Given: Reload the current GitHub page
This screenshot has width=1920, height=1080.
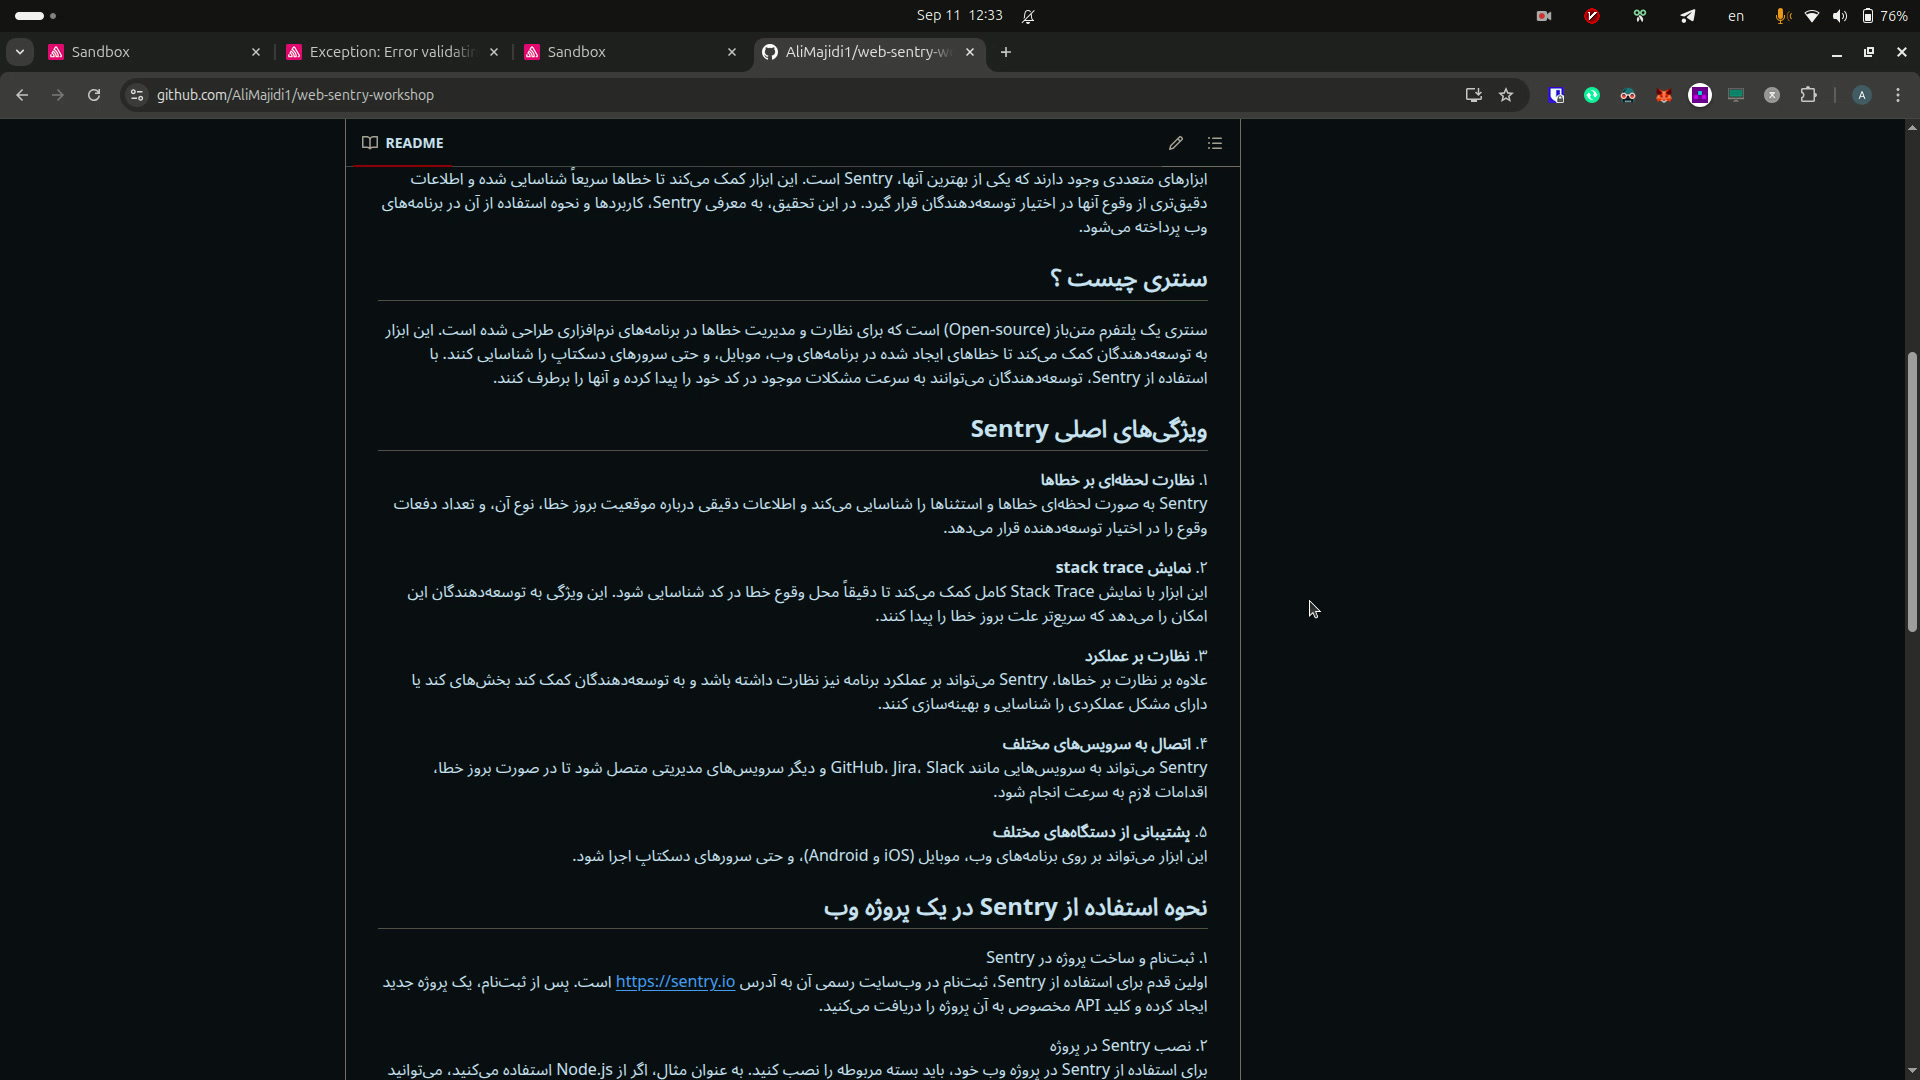Looking at the screenshot, I should coord(94,95).
